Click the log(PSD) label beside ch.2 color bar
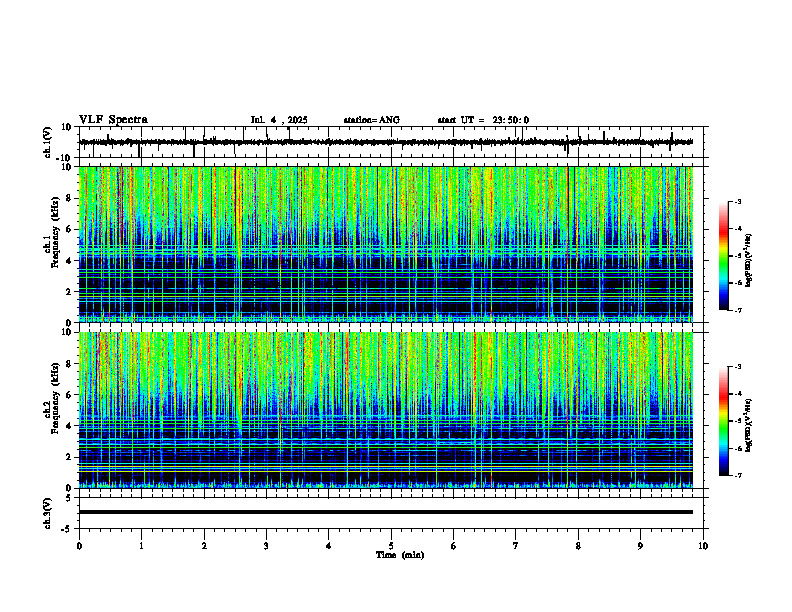 (749, 425)
